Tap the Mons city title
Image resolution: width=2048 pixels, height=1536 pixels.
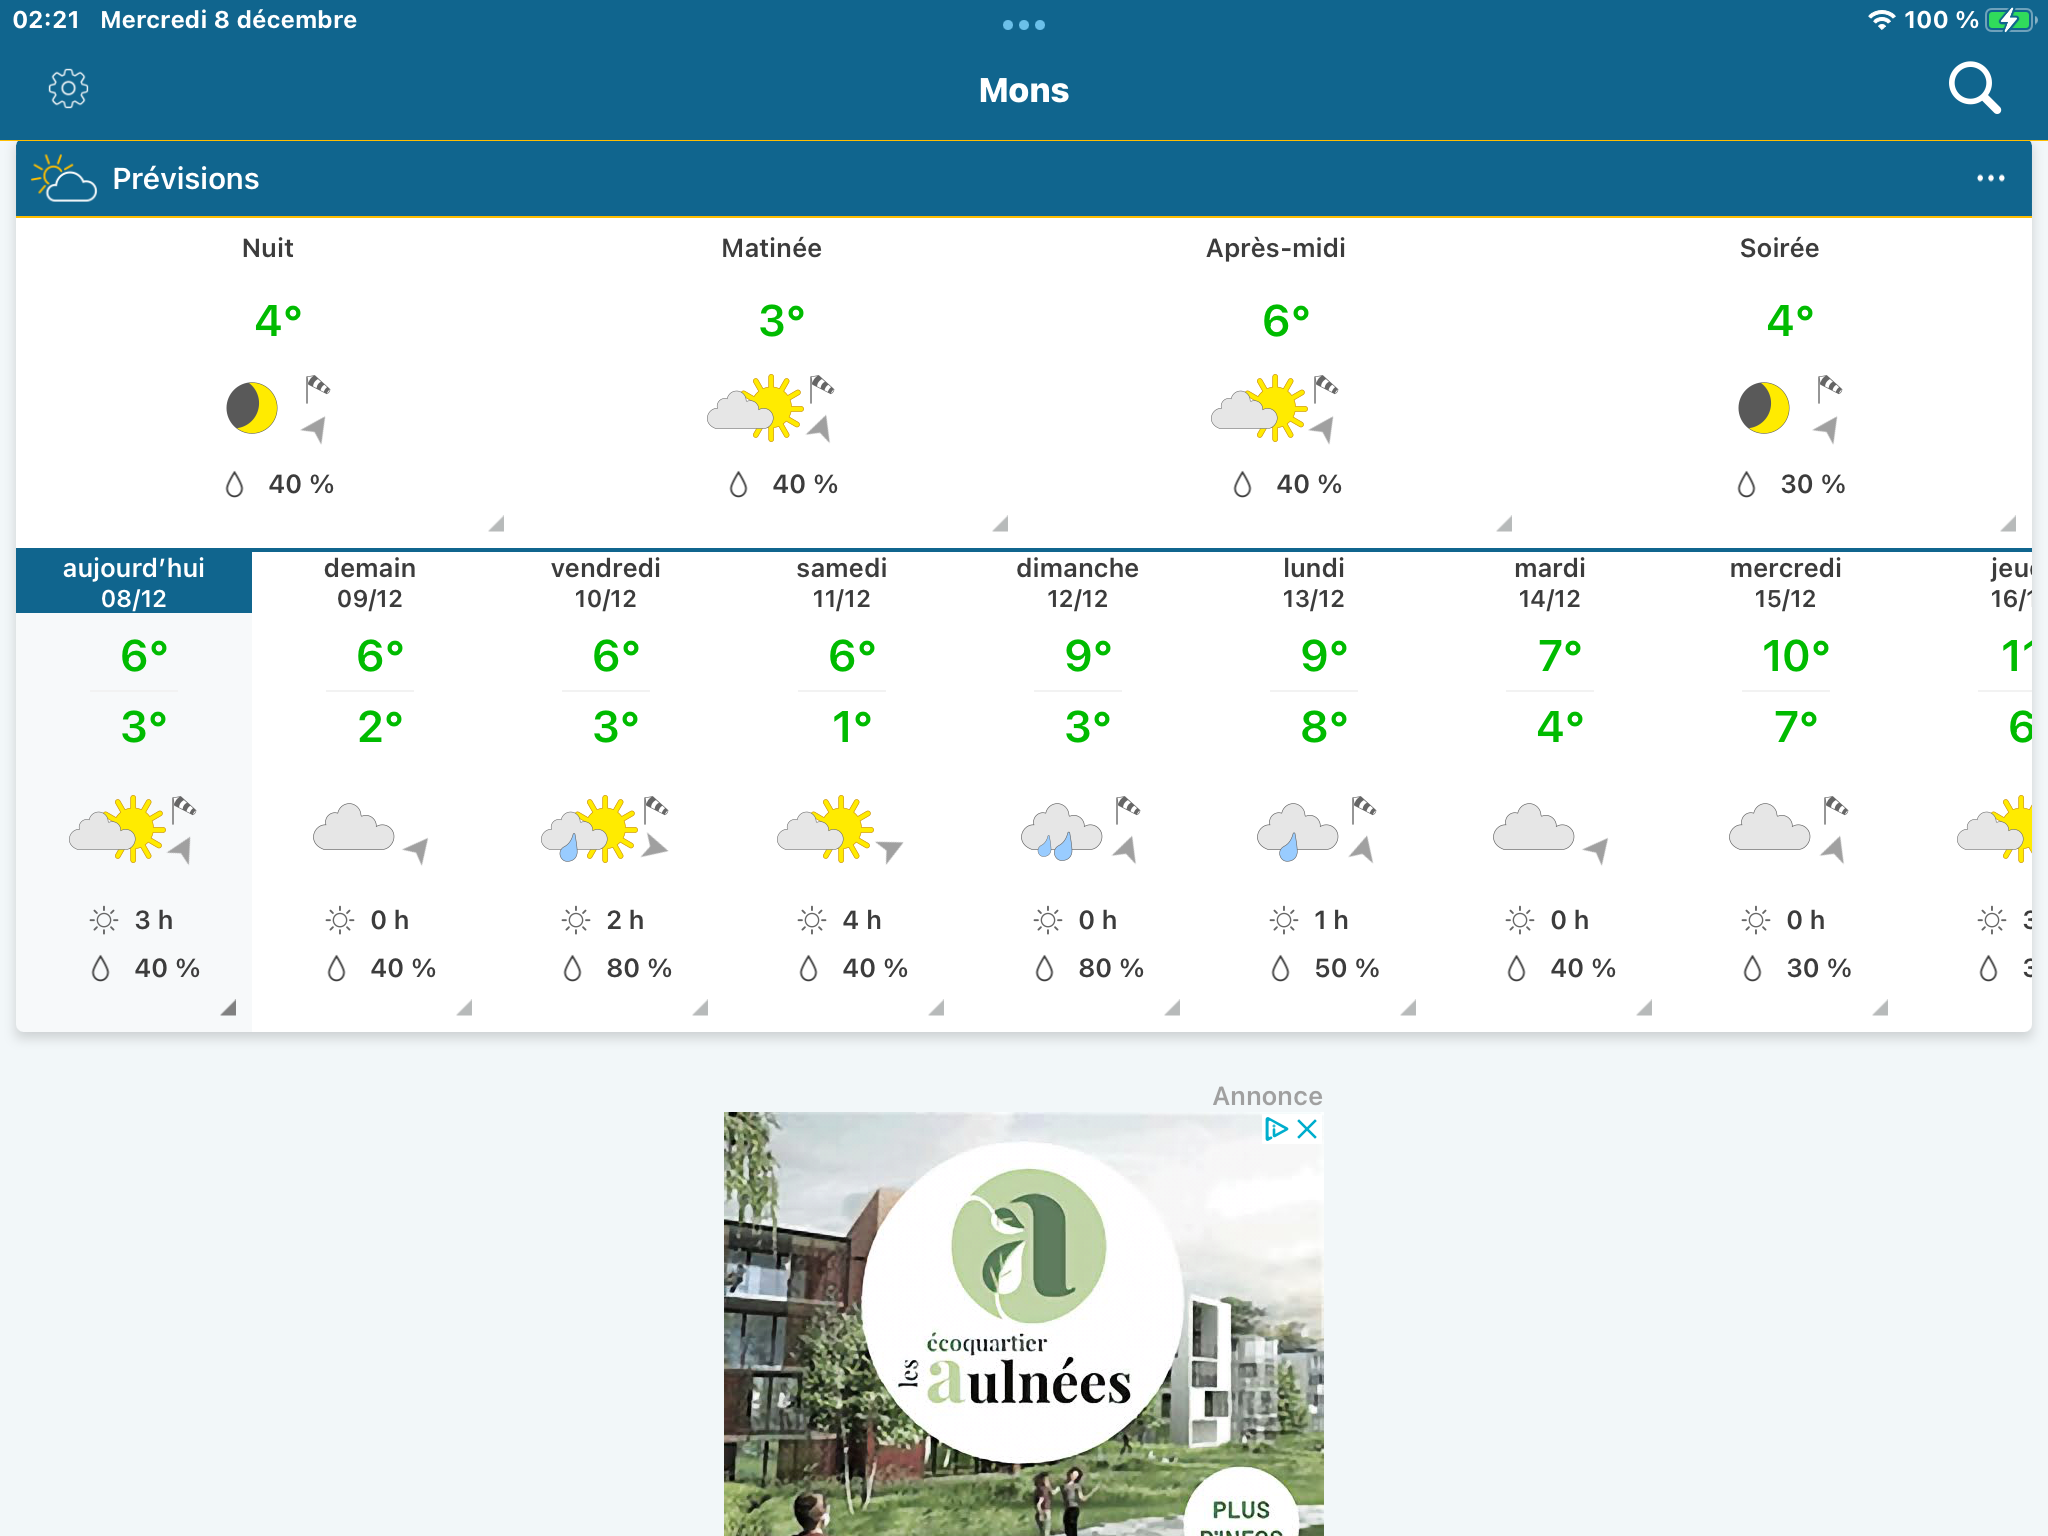[x=1023, y=90]
